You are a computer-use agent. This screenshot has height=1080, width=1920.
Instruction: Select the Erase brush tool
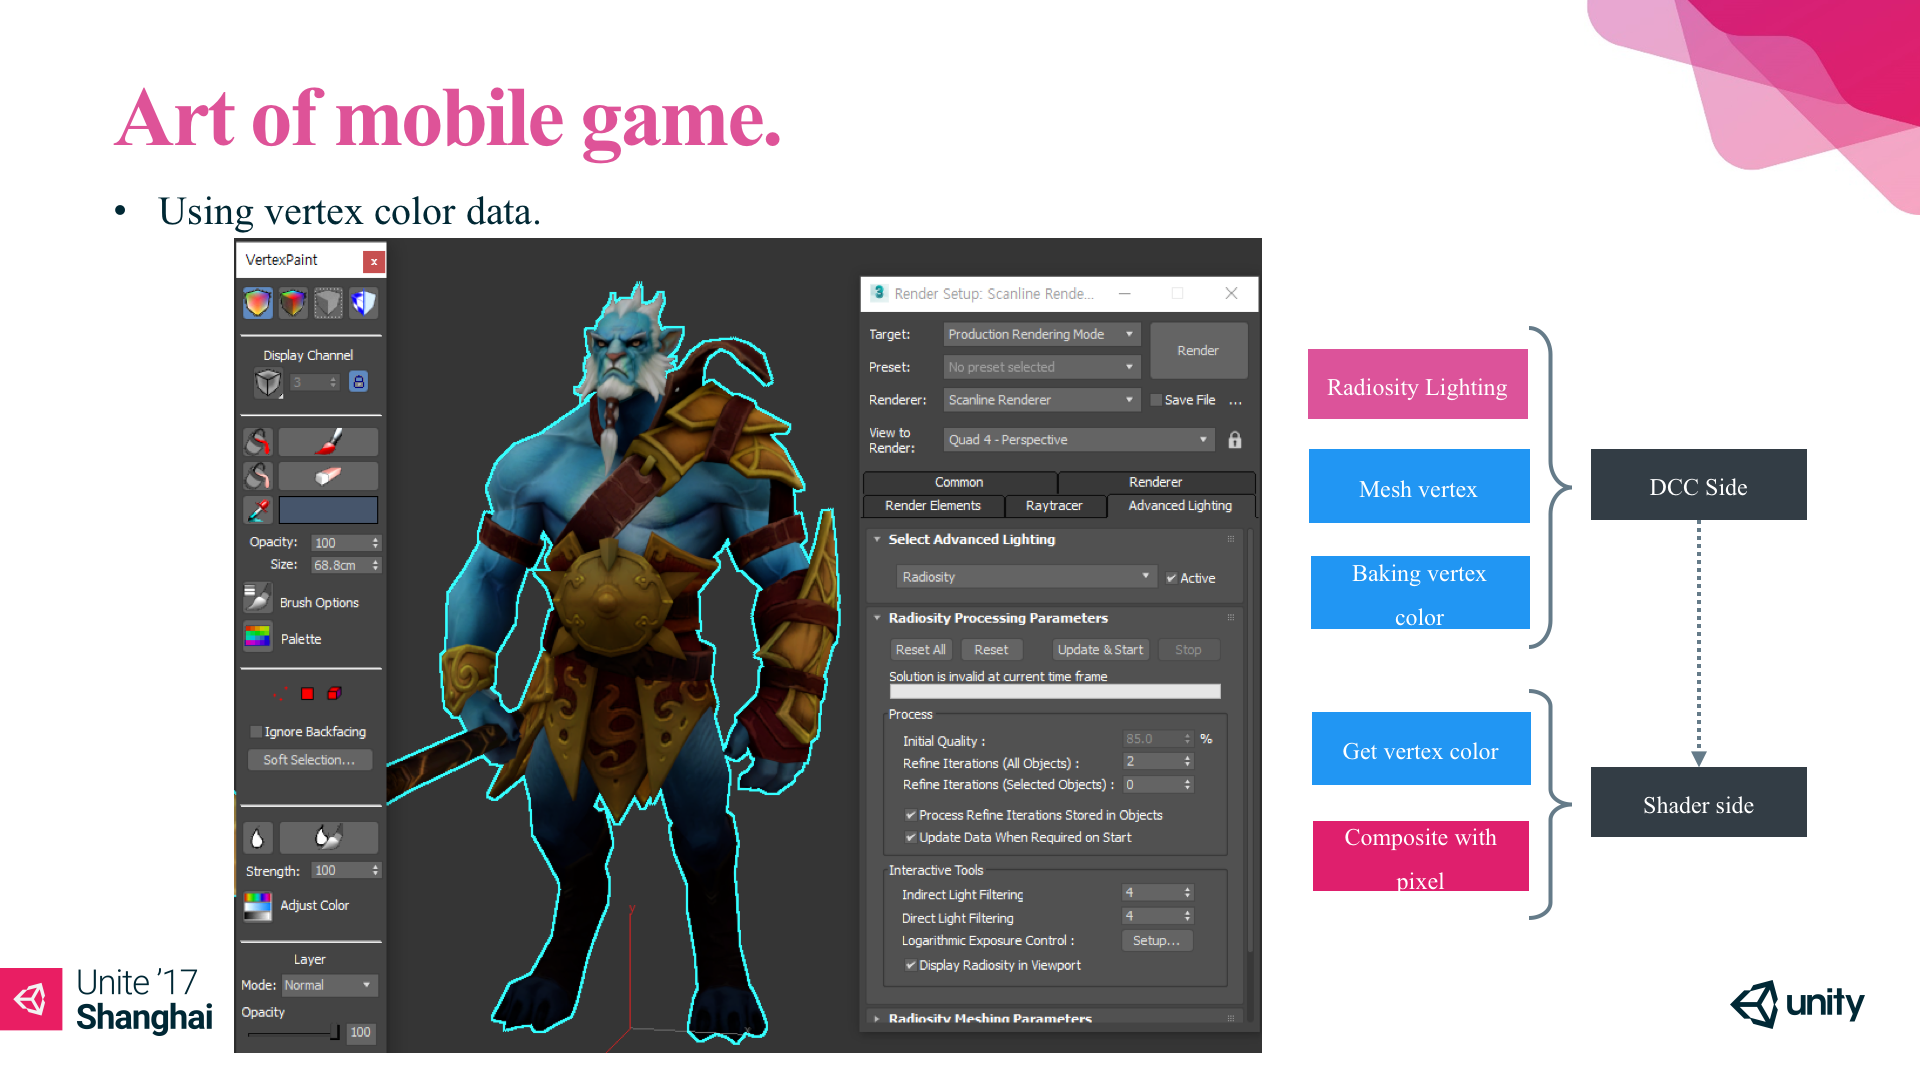[328, 476]
